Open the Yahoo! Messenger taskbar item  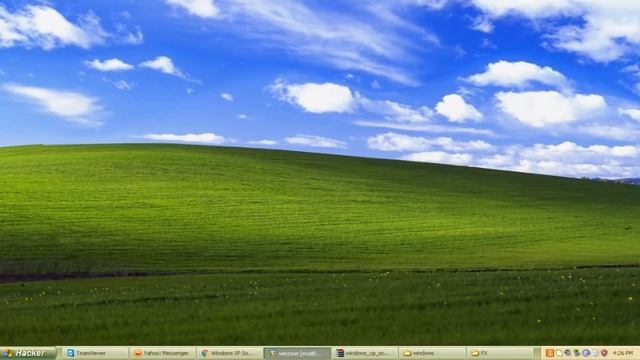pyautogui.click(x=164, y=353)
